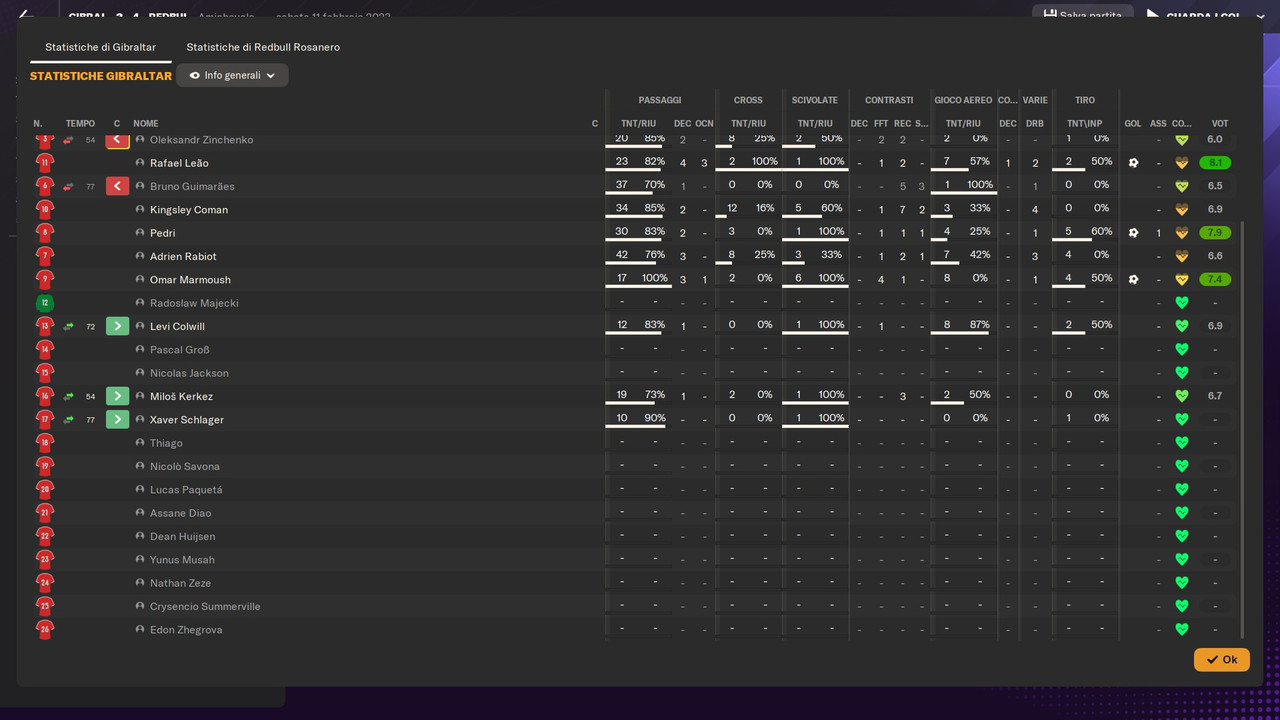Click Radosław Majecki's green number 12 shirt
This screenshot has width=1280, height=720.
[x=44, y=303]
